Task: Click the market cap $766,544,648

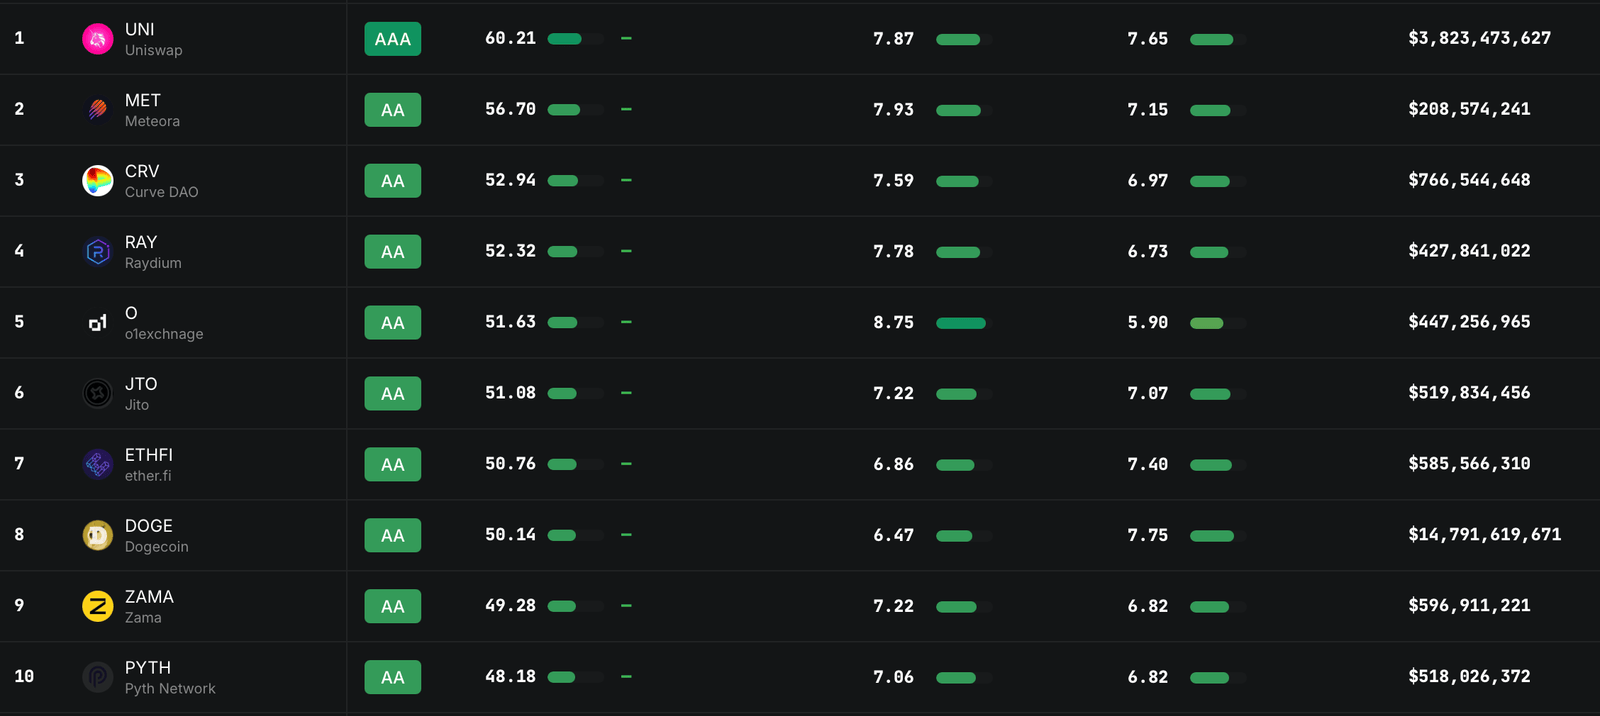Action: click(1469, 180)
